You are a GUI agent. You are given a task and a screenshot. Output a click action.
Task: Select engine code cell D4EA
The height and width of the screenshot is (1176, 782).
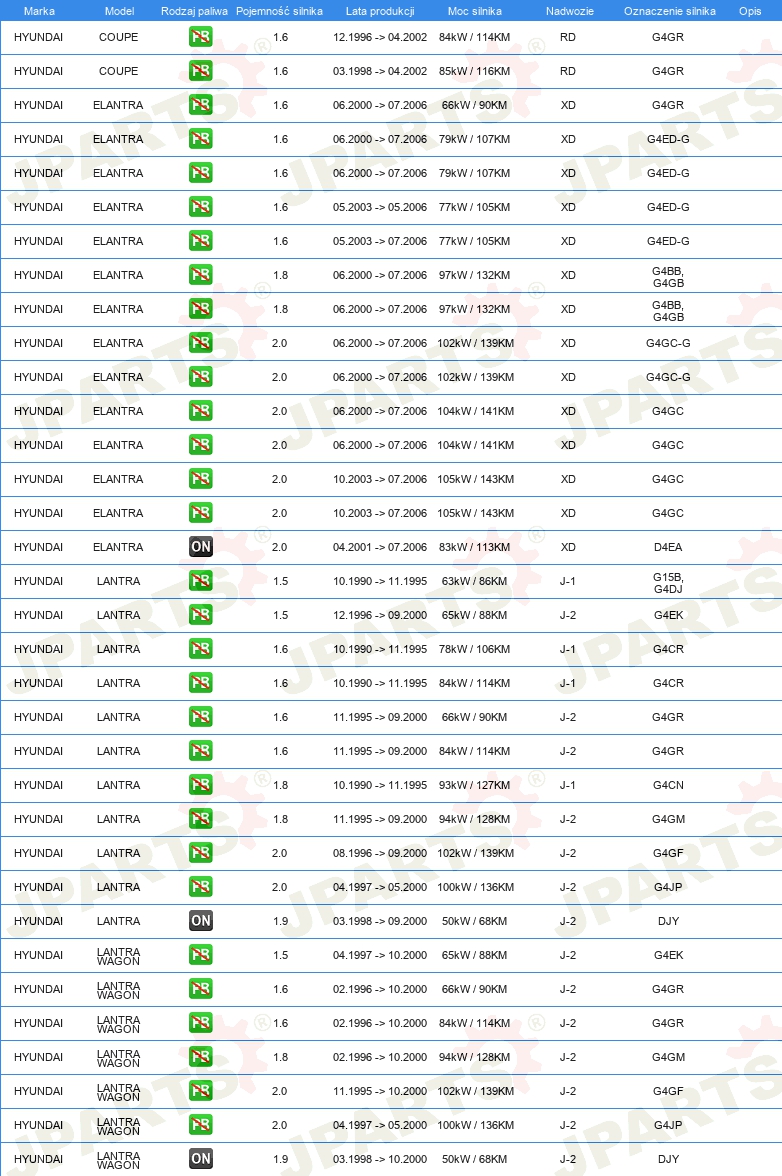(x=668, y=548)
